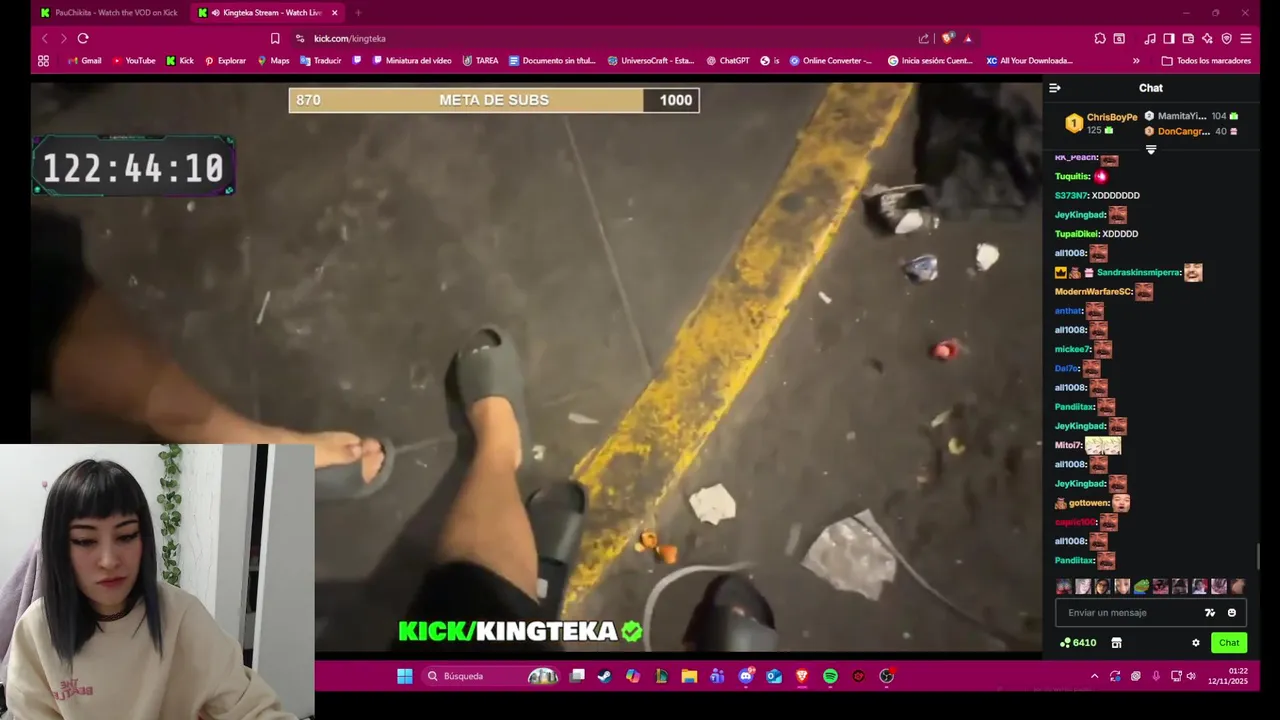Go back in browser history
This screenshot has width=1280, height=720.
[44, 38]
